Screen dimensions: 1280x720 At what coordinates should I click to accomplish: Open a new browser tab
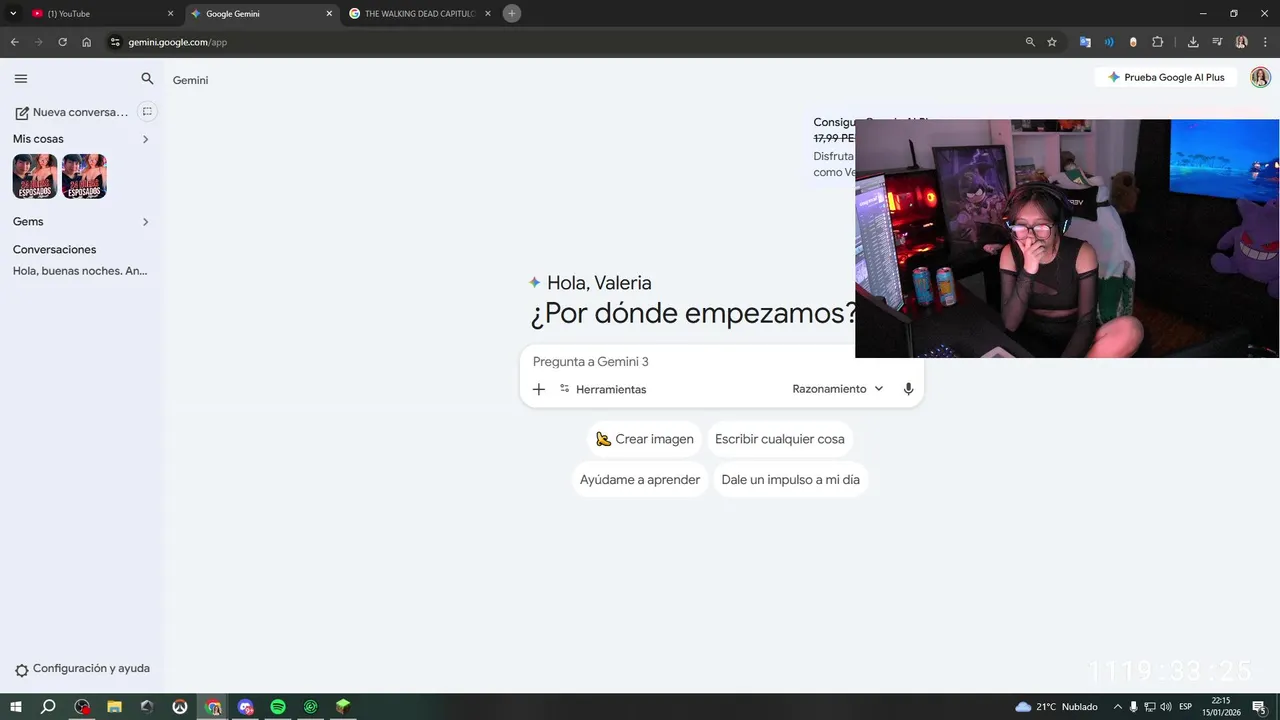click(x=512, y=14)
